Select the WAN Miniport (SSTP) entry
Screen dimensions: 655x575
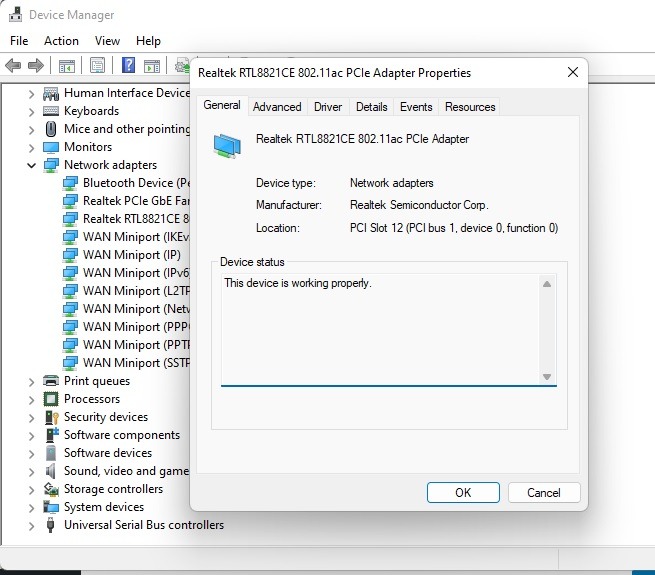pyautogui.click(x=136, y=363)
